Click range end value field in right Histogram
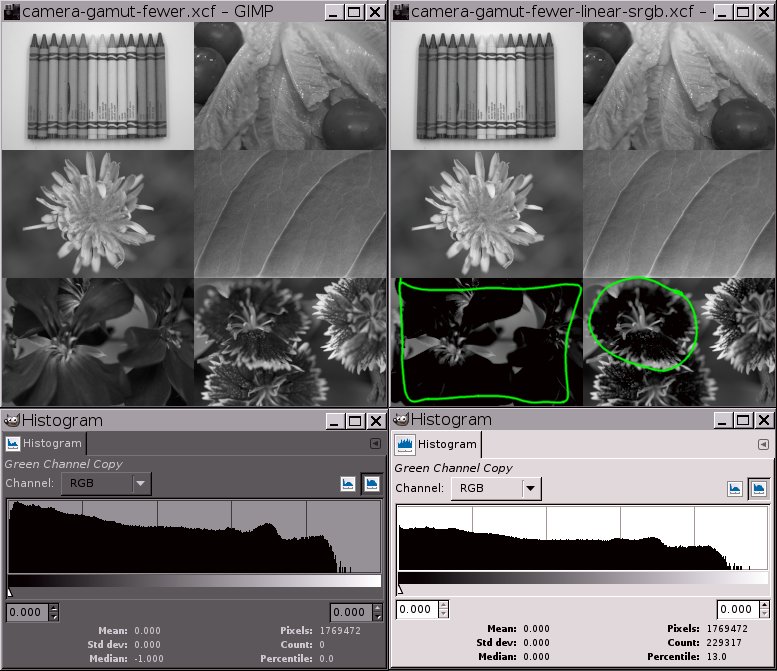Screen dimensions: 777x671 738,609
